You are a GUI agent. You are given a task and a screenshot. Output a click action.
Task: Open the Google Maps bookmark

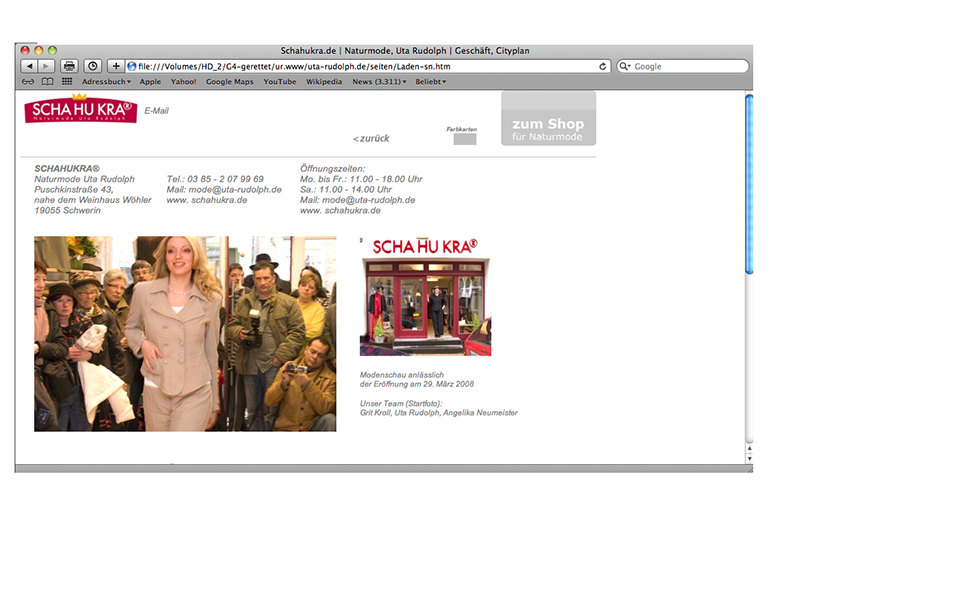tap(230, 82)
